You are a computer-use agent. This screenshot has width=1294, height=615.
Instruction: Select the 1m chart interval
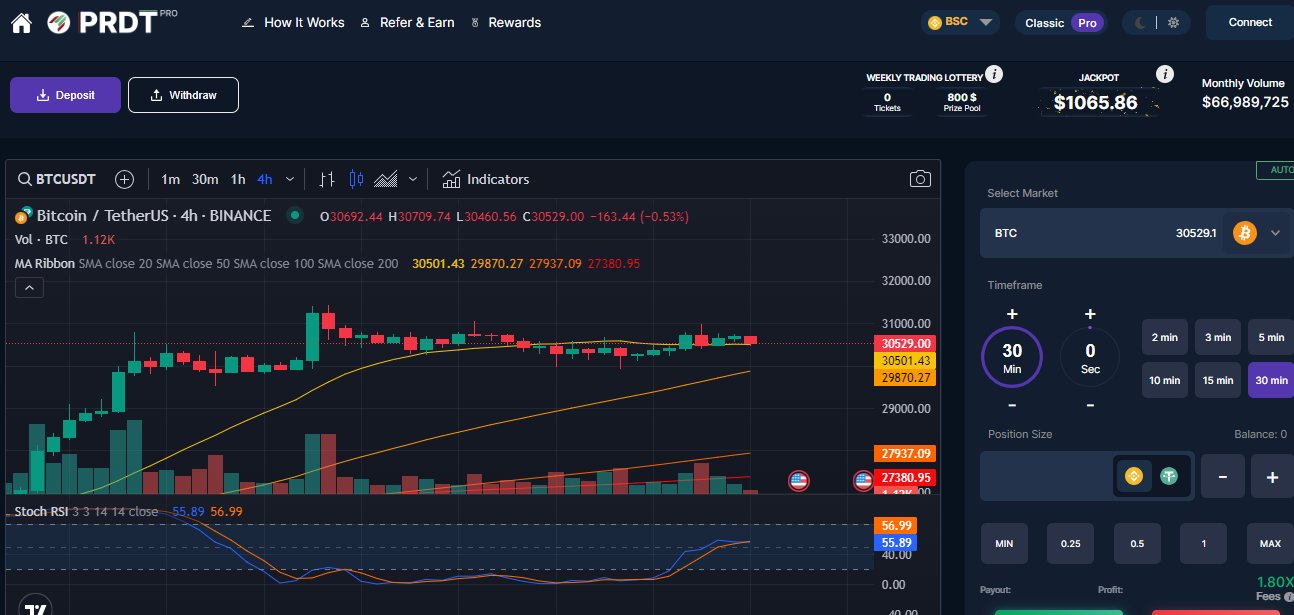point(171,179)
